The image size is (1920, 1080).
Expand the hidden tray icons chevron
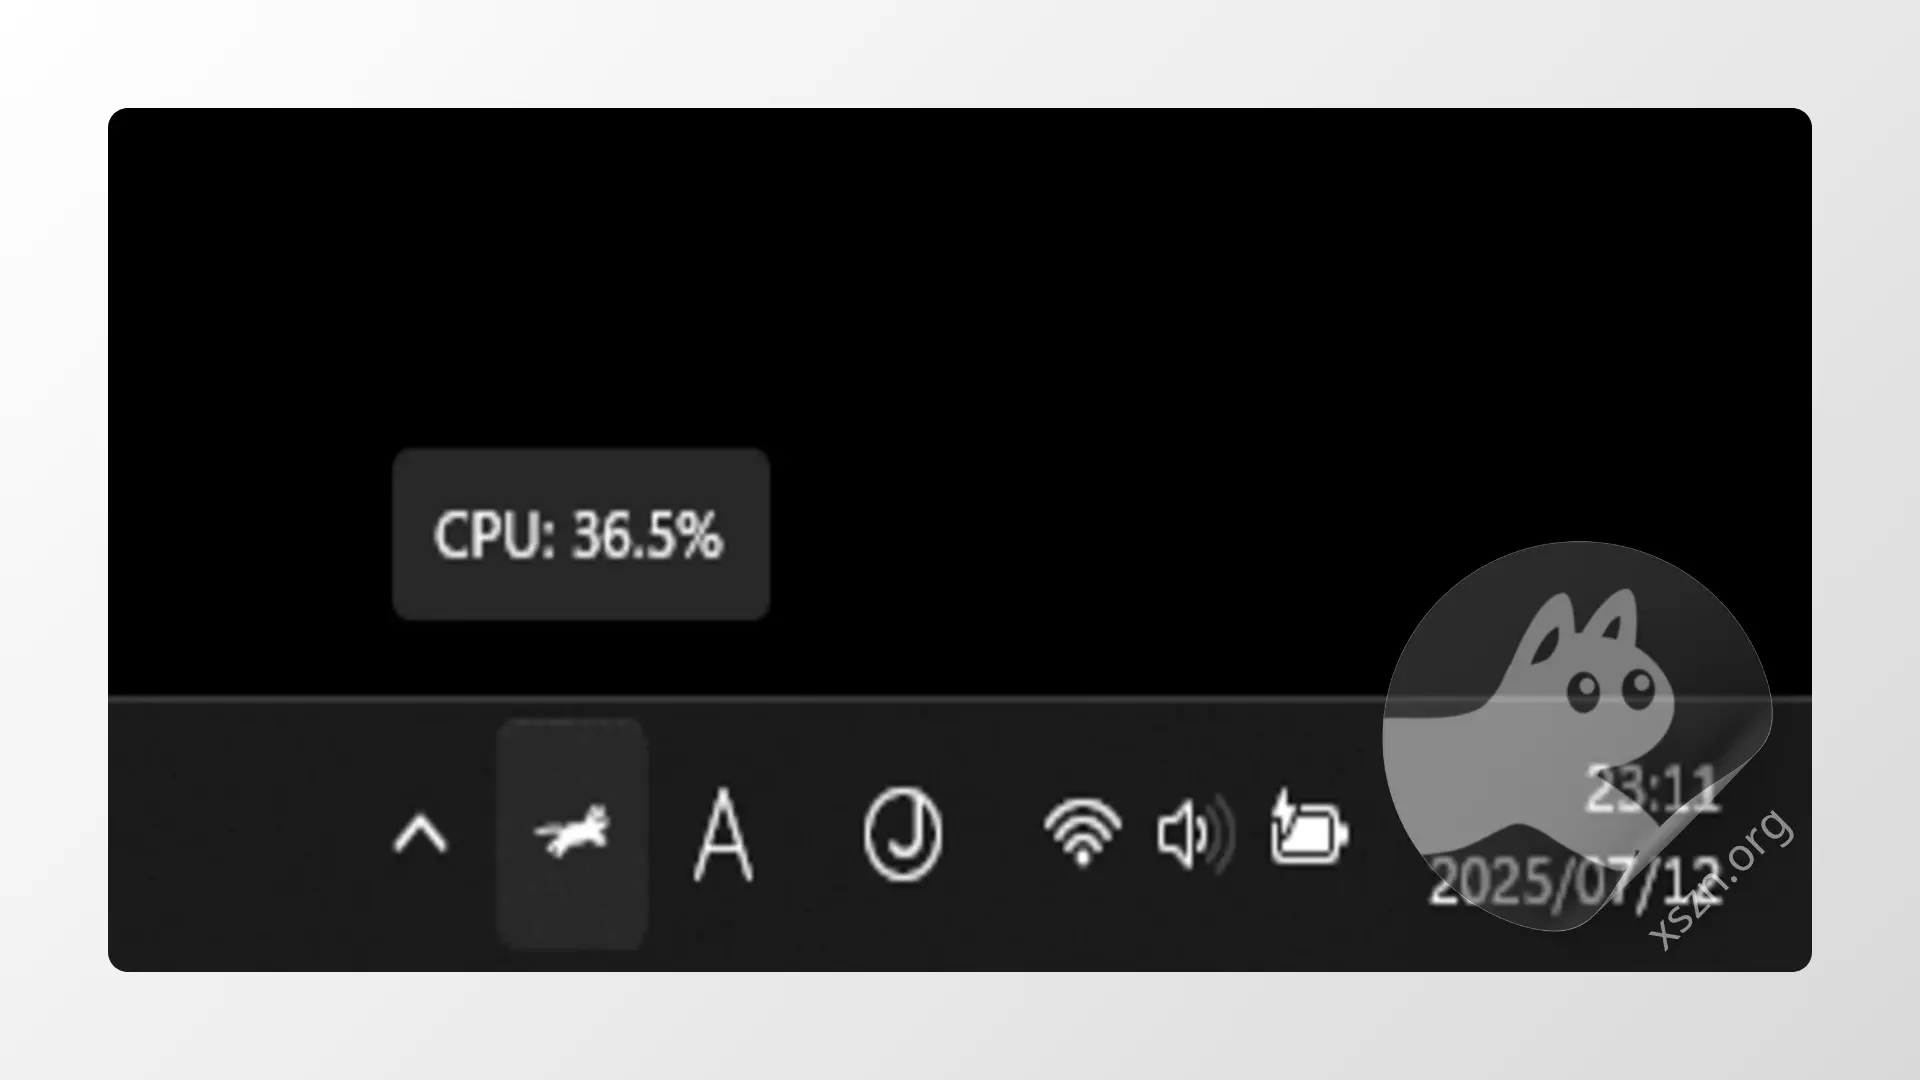pos(421,834)
